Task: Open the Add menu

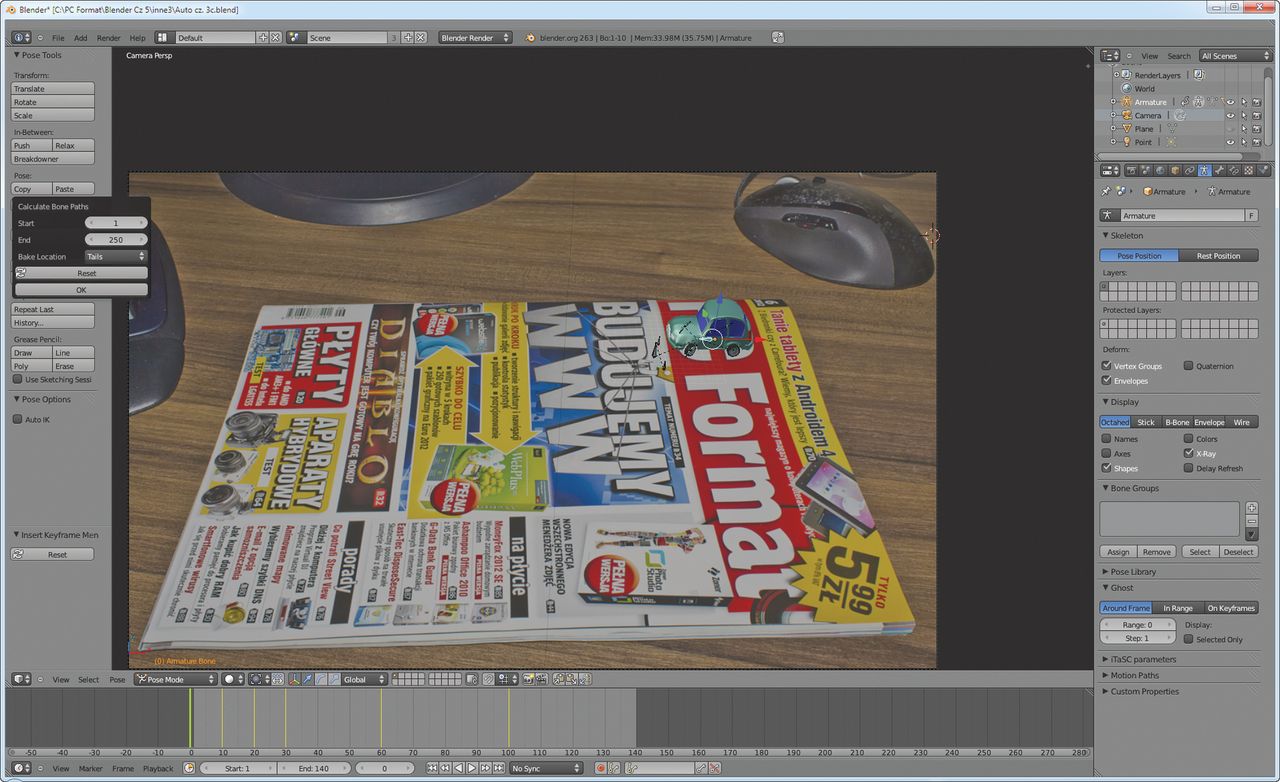Action: [x=81, y=37]
